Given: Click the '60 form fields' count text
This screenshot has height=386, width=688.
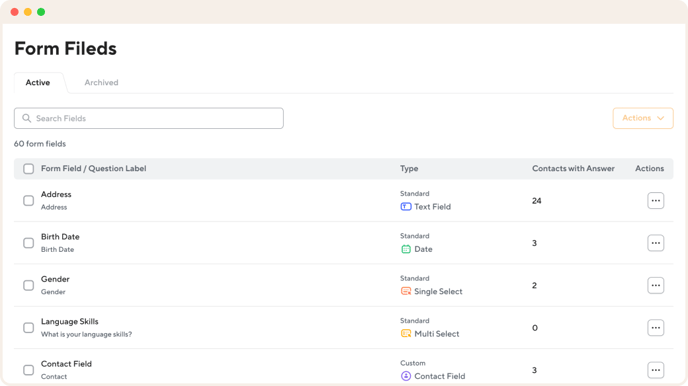Looking at the screenshot, I should click(x=40, y=144).
